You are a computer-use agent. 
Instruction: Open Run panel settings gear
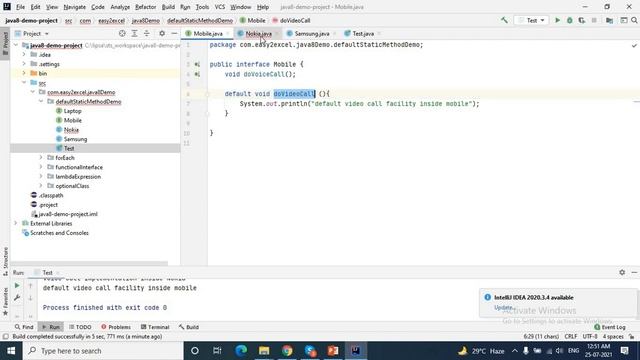pos(622,272)
